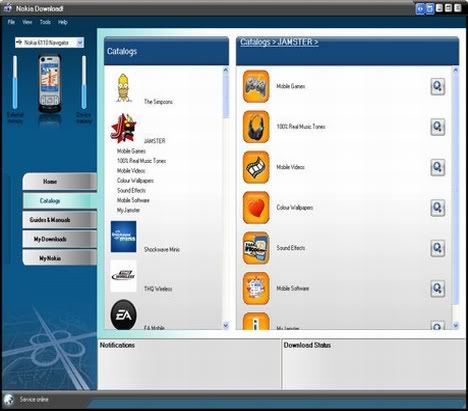Click scroll-up arrow of Catalogs list
The width and height of the screenshot is (468, 411).
click(226, 70)
